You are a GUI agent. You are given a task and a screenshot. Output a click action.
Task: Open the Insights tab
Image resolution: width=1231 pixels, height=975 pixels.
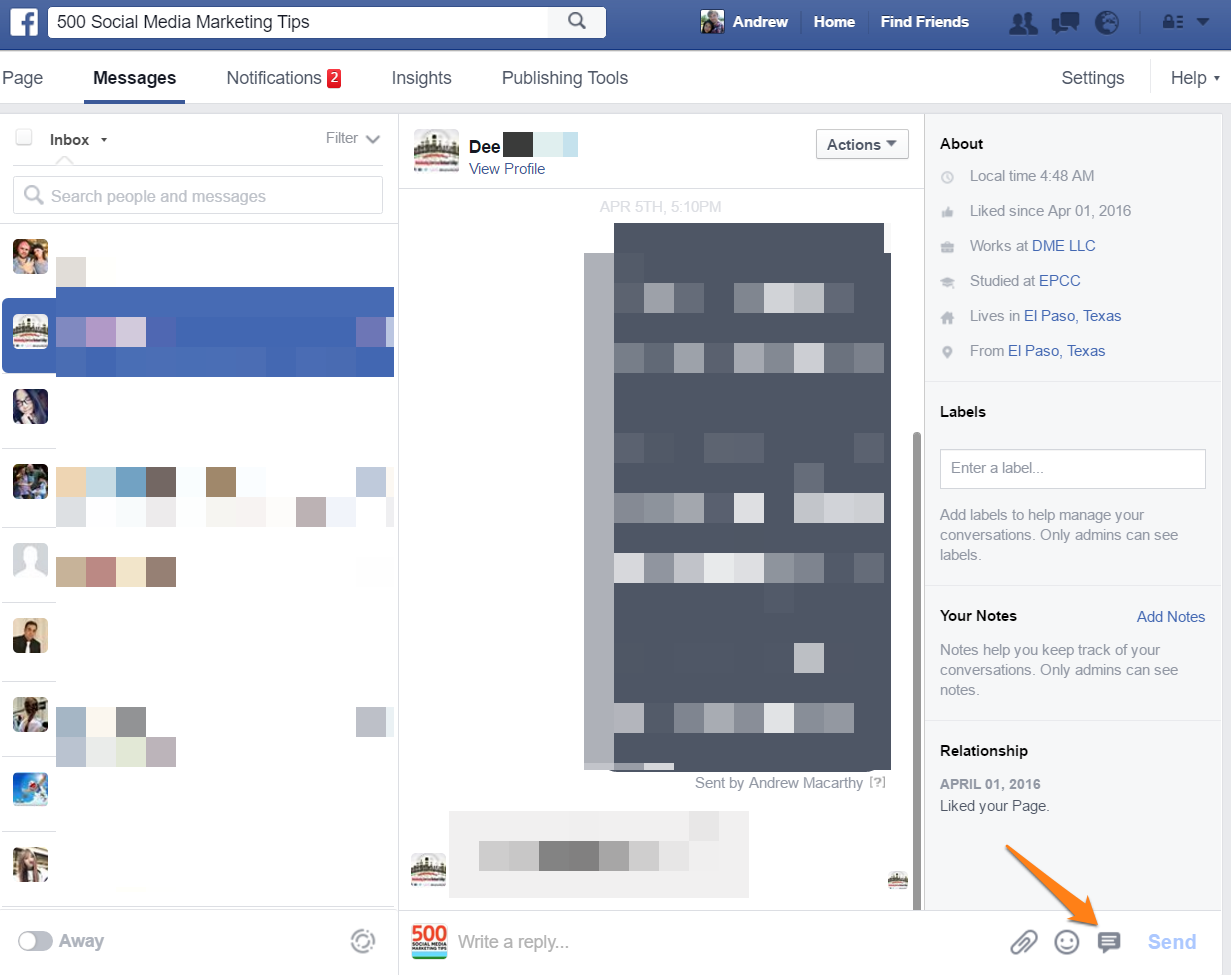(421, 78)
